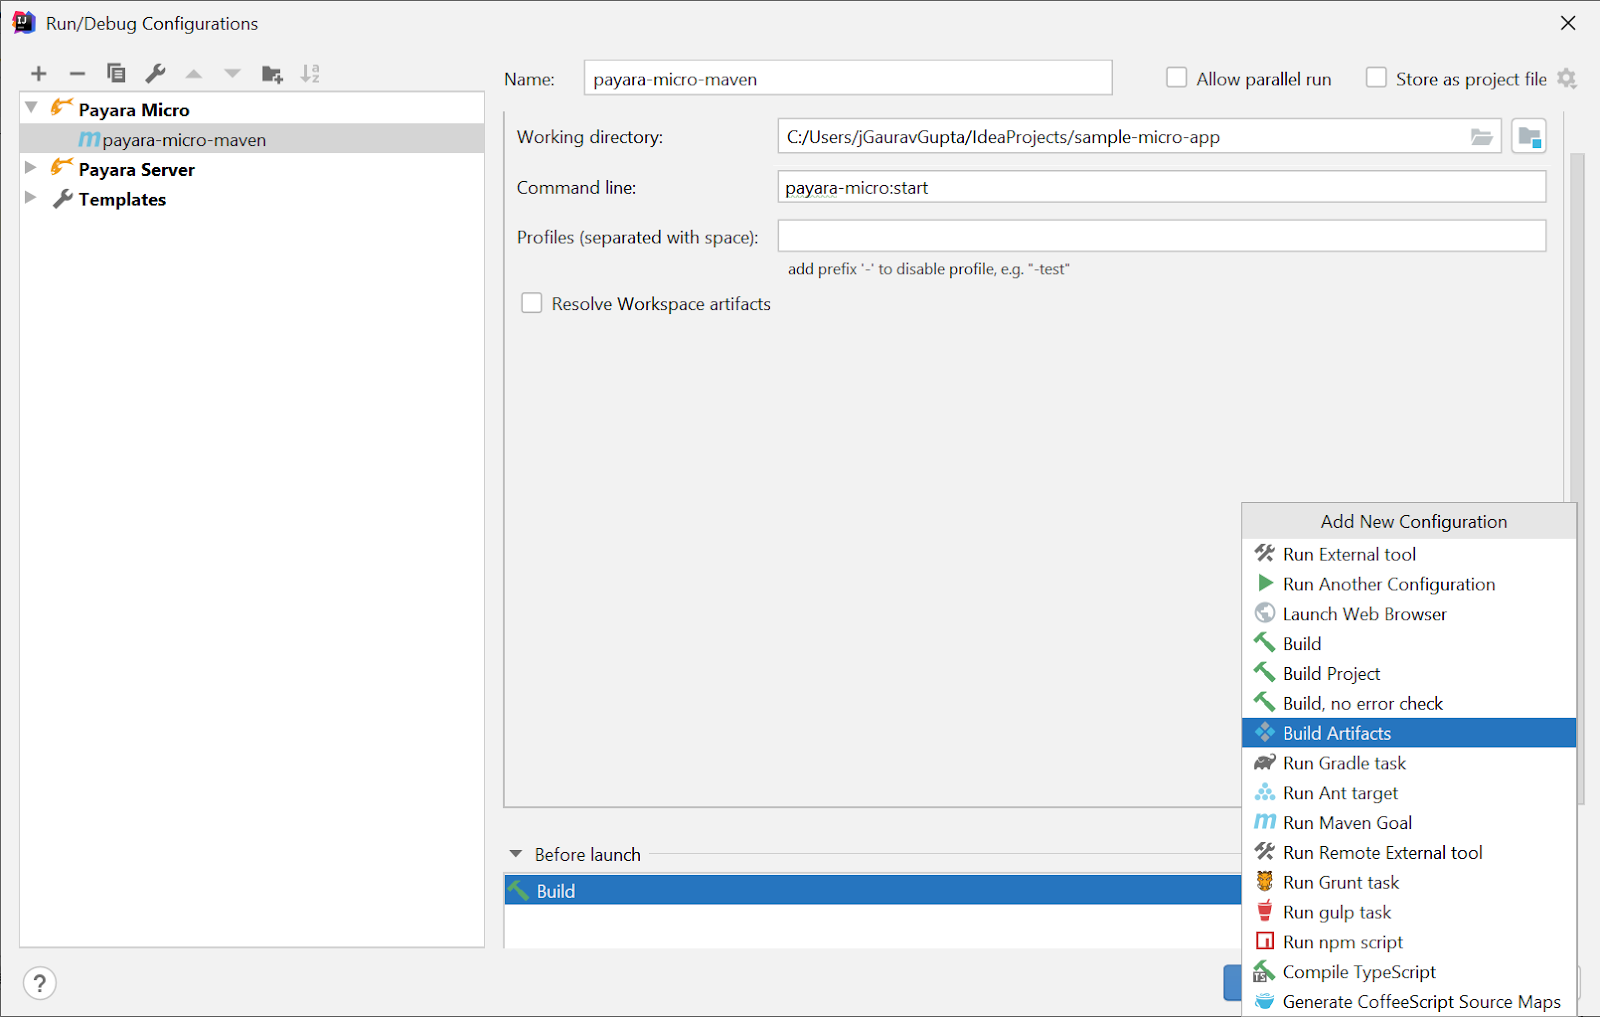Choose Run npm script

click(x=1409, y=942)
